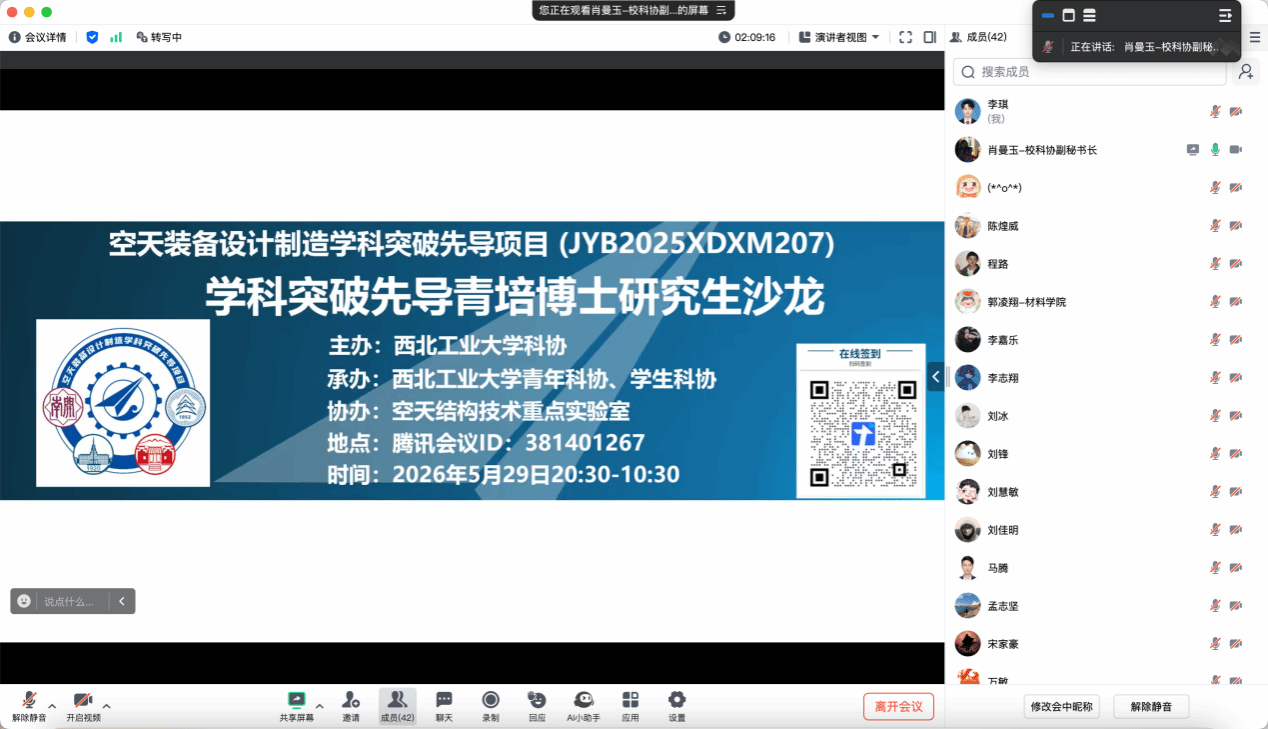1268x729 pixels.
Task: Click 刘慧敏's camera-off icon
Action: [x=1236, y=492]
